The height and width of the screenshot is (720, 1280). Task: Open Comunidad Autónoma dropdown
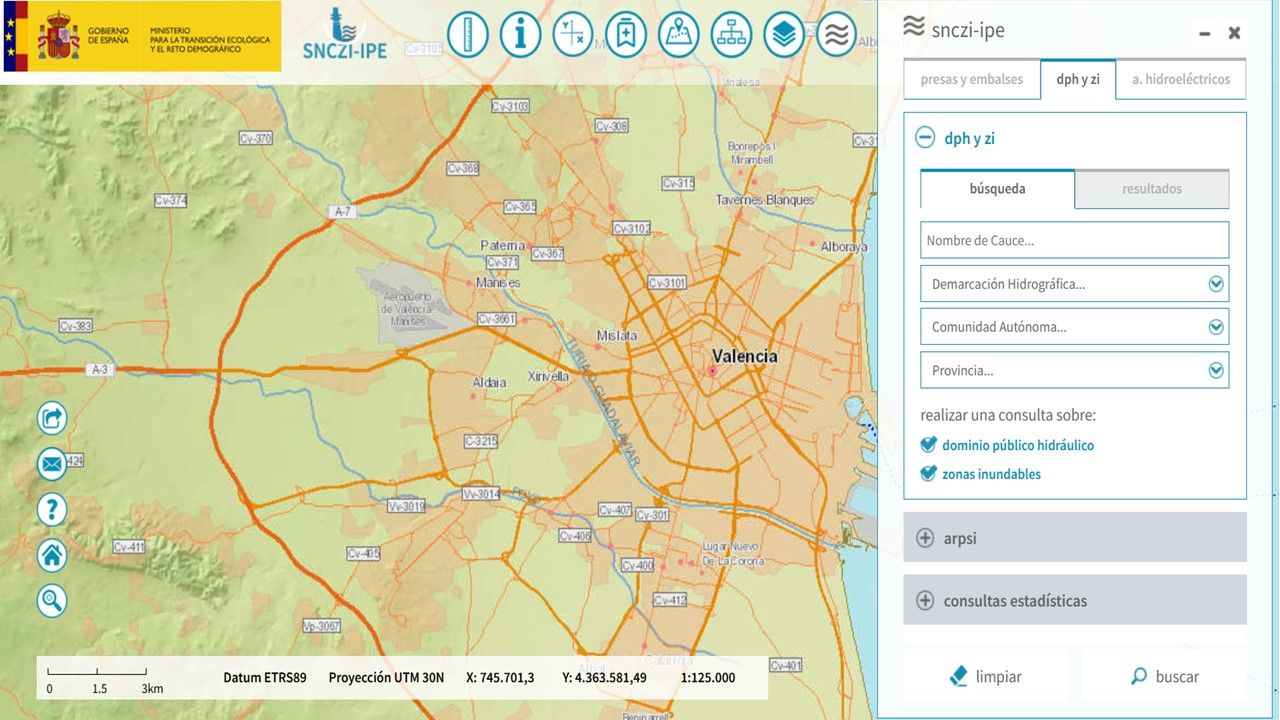[1074, 327]
